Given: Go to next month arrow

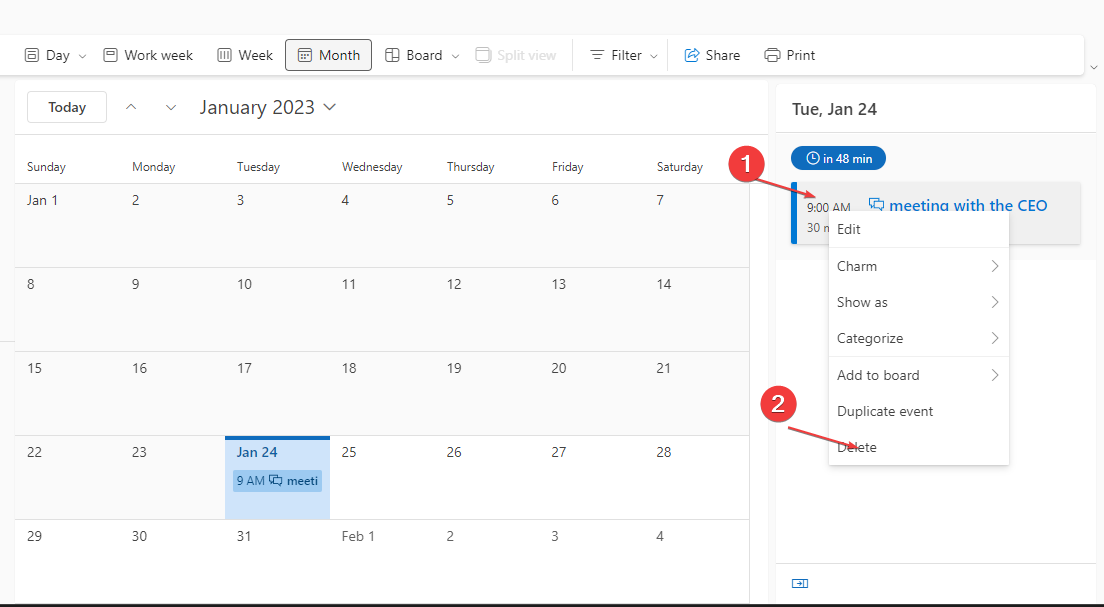Looking at the screenshot, I should (x=171, y=107).
